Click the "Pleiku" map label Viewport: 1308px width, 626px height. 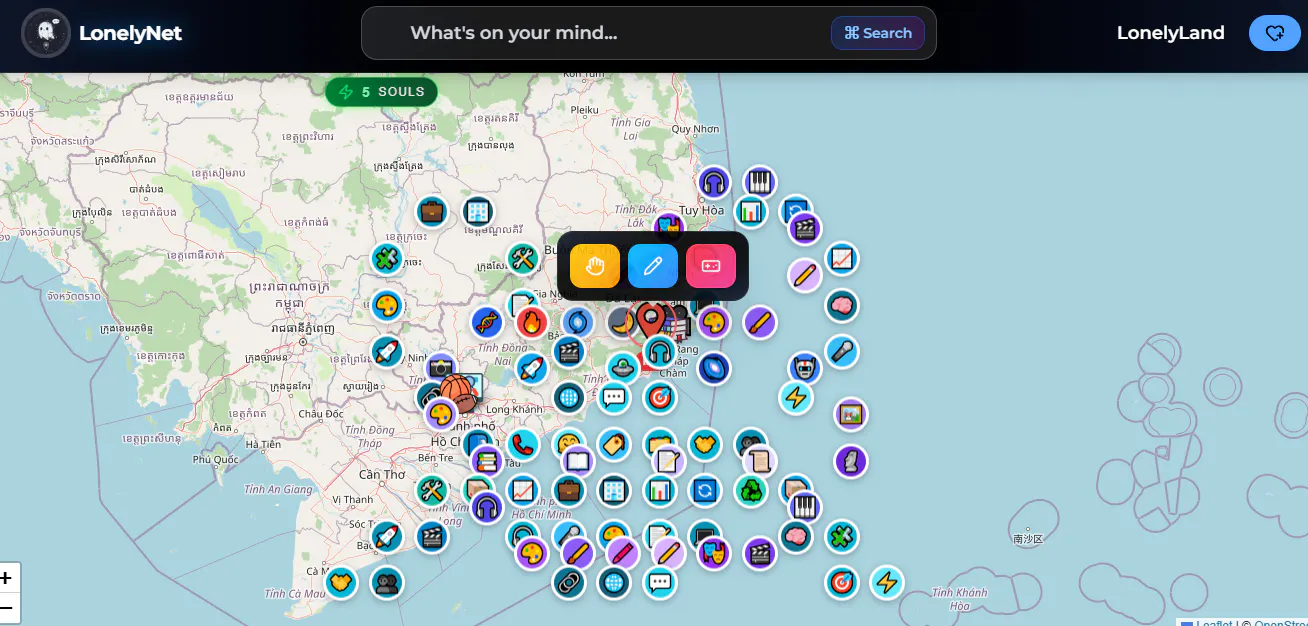point(584,110)
